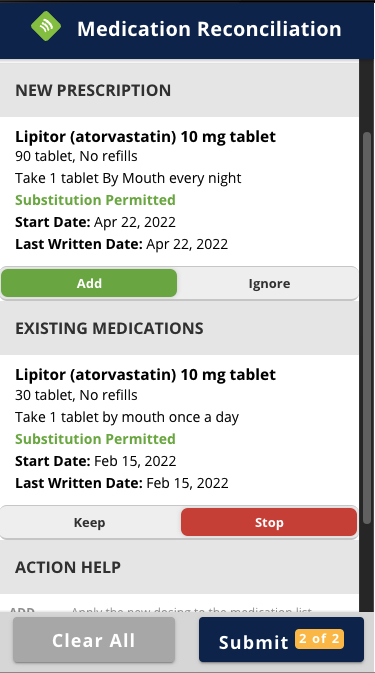The image size is (375, 673).
Task: Click new prescription Lipitor 10 mg tablet title
Action: point(145,136)
